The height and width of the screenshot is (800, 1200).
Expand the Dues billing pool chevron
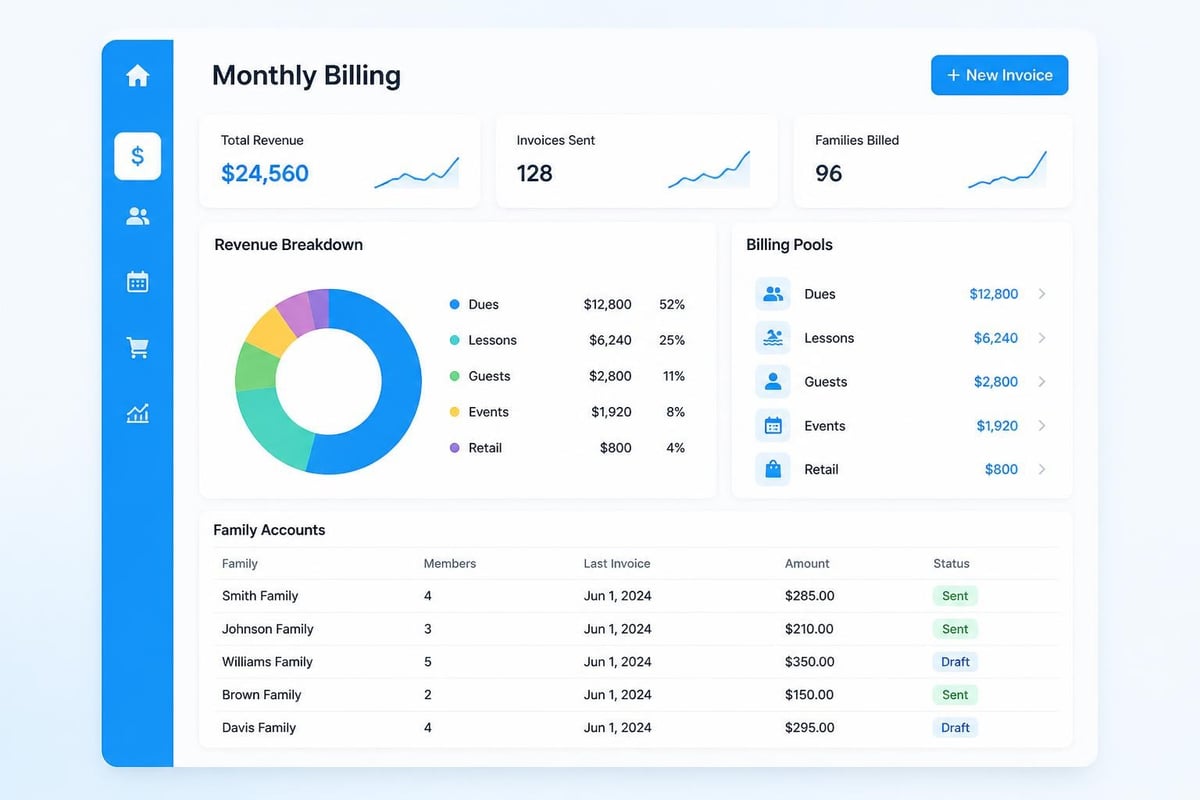click(1042, 294)
